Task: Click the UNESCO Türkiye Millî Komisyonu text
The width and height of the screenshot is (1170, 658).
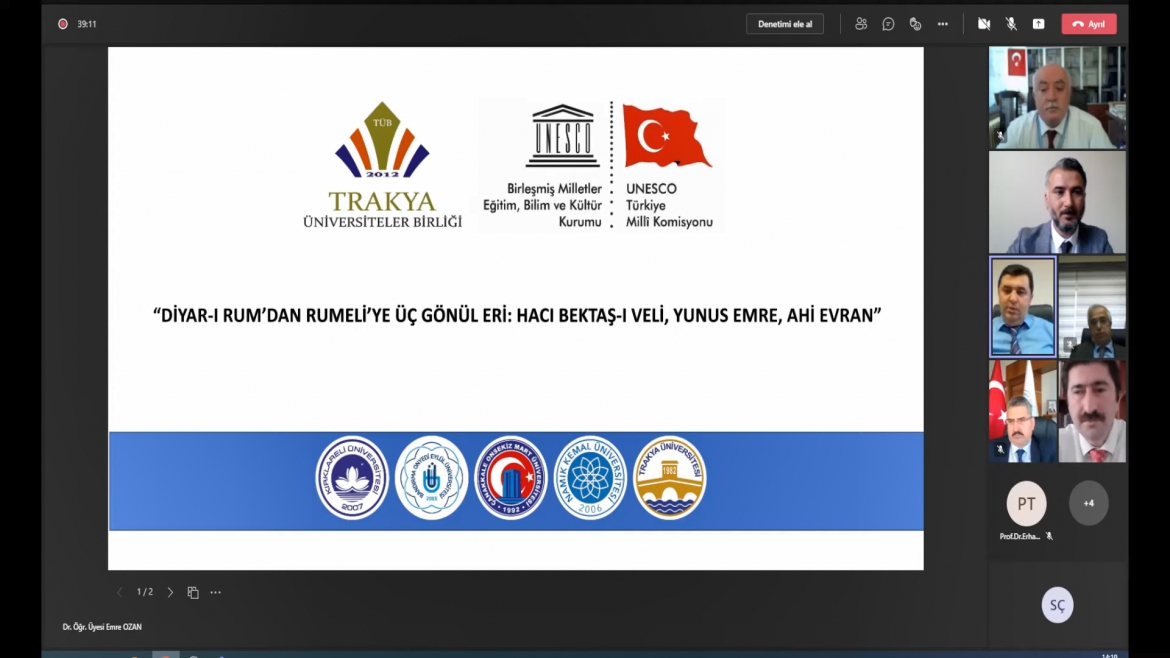Action: coord(669,206)
